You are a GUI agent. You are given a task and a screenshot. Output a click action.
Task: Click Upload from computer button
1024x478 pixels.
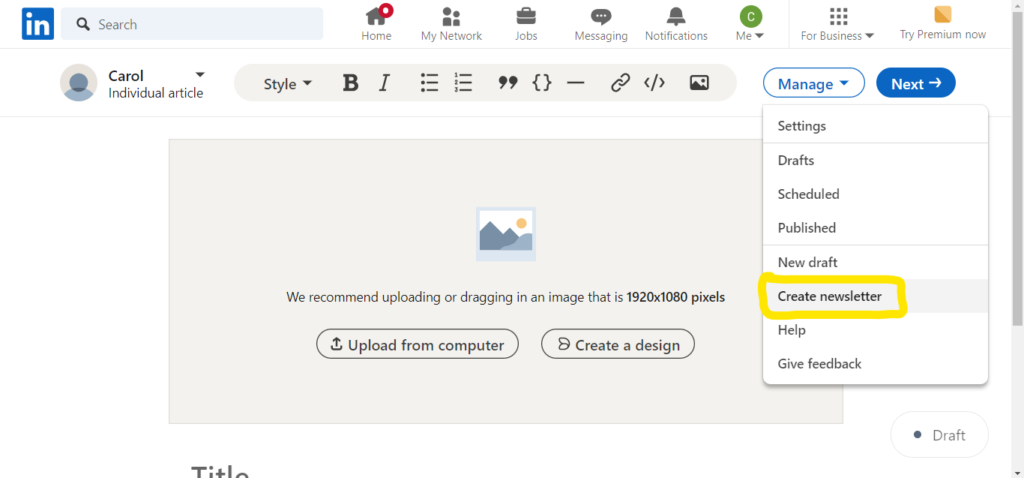(417, 345)
